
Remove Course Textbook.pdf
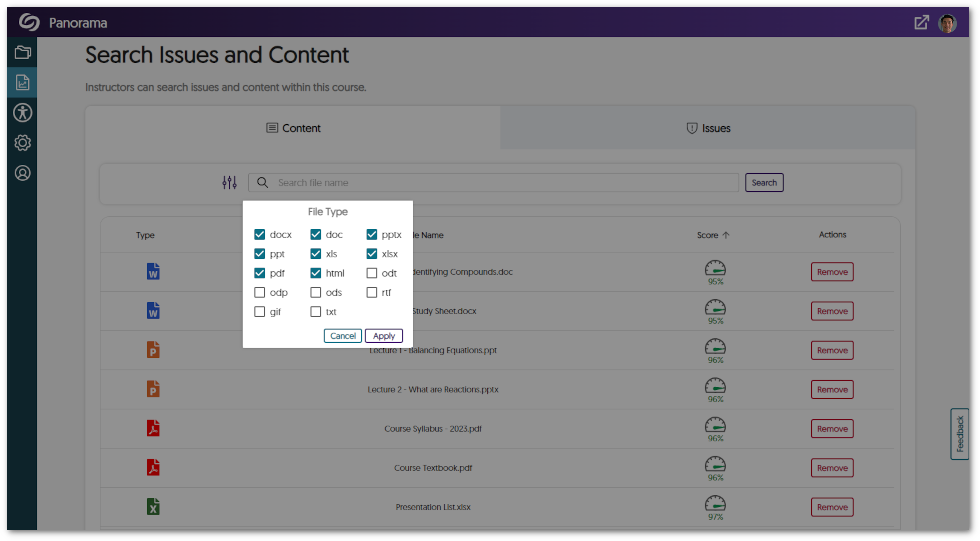click(x=832, y=468)
